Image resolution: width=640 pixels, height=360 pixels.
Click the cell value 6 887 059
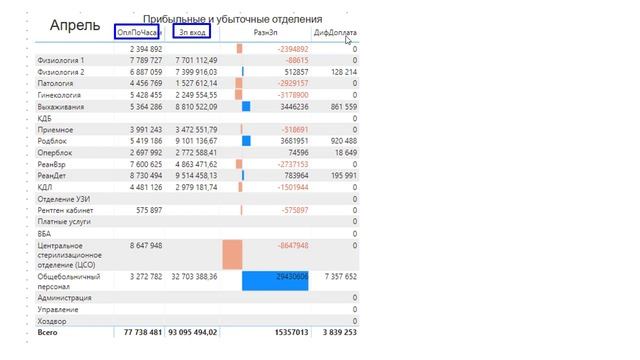(x=146, y=72)
